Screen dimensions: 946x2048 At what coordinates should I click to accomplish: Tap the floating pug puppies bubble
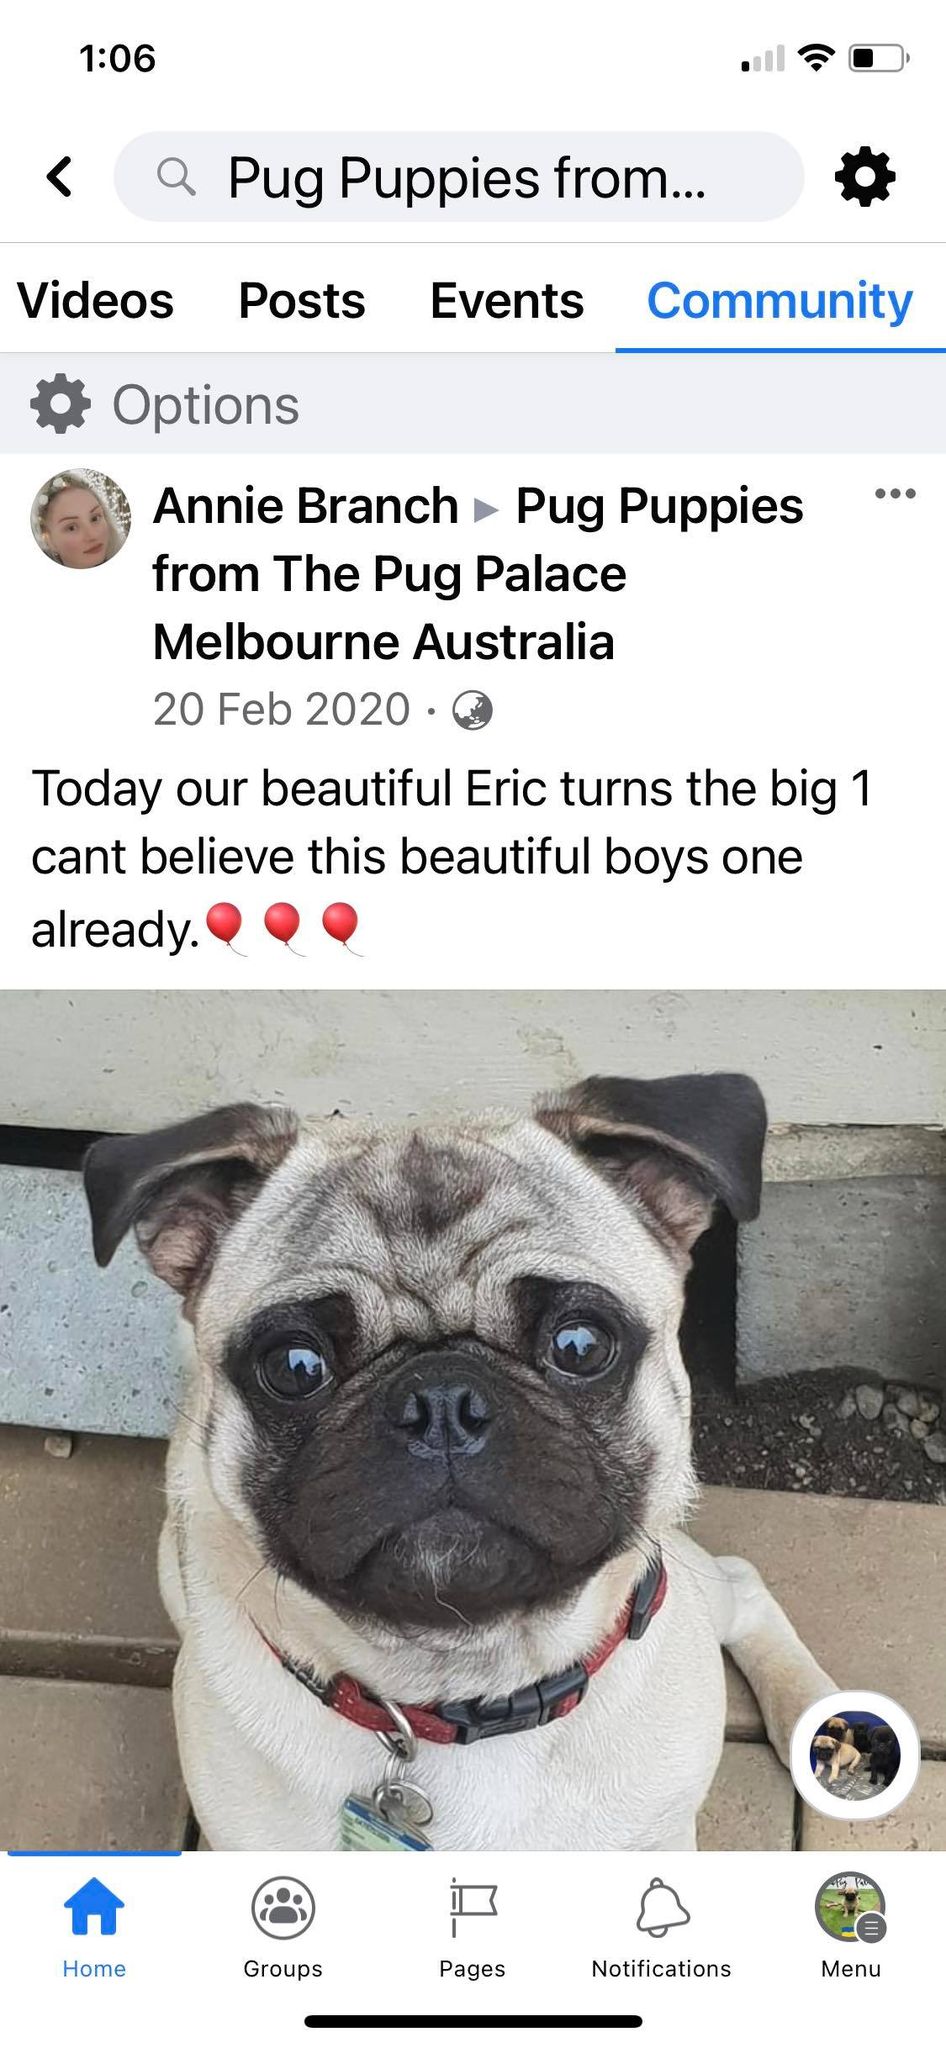tap(855, 1755)
